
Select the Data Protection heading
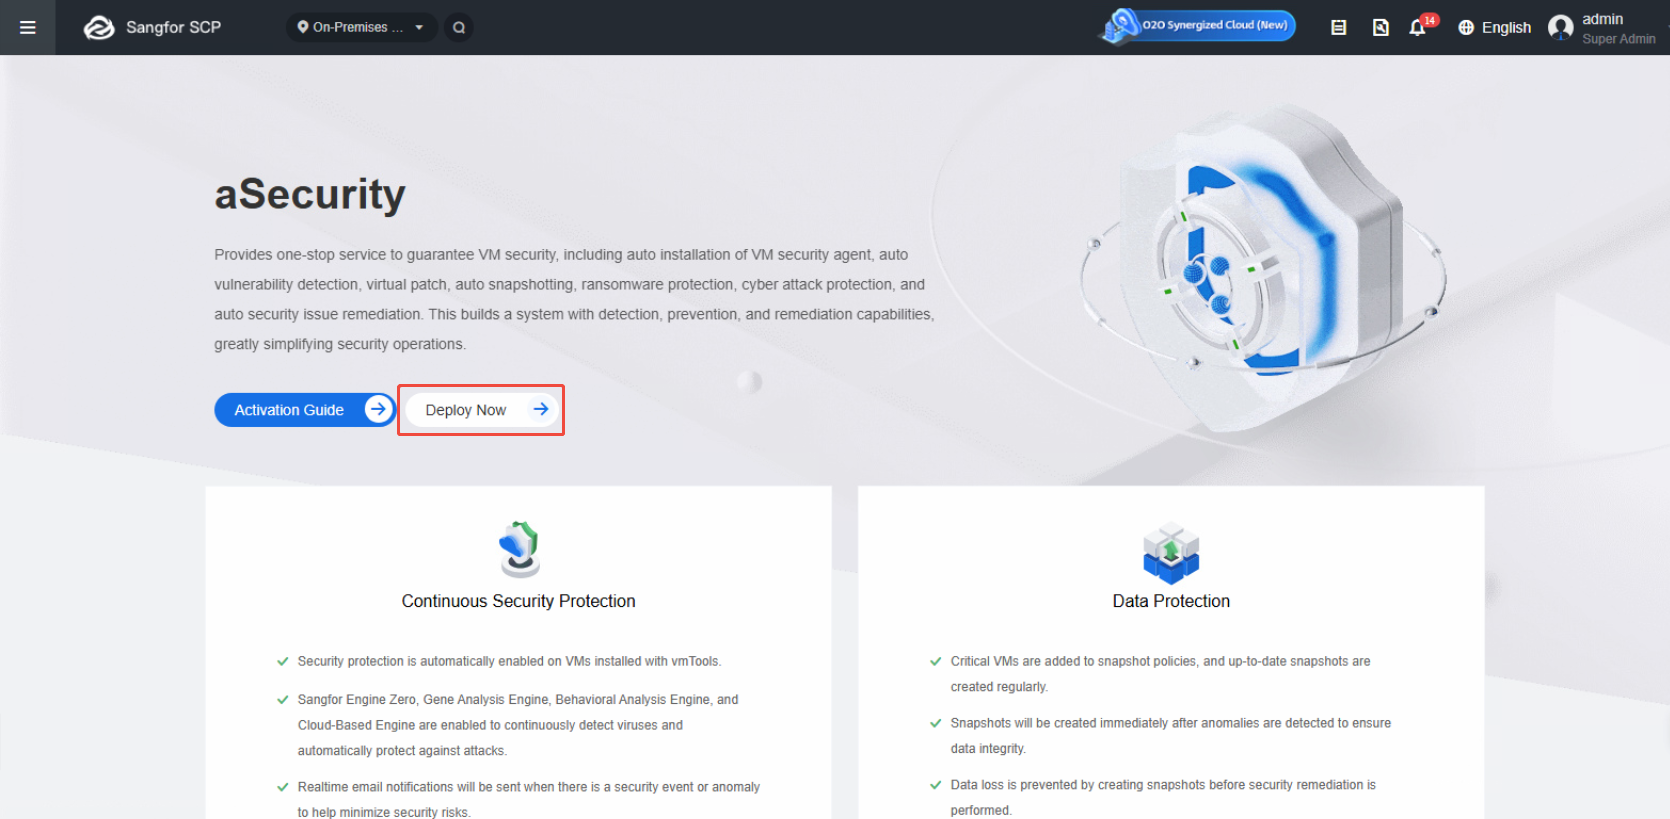coord(1171,601)
